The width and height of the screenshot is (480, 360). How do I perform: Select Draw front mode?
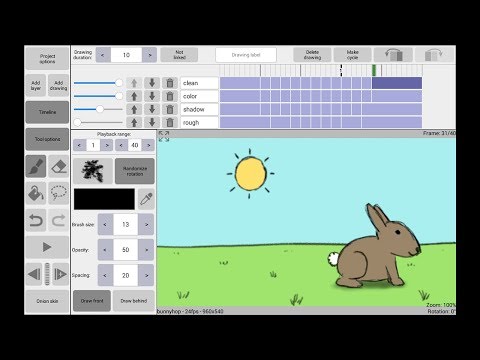coord(92,301)
